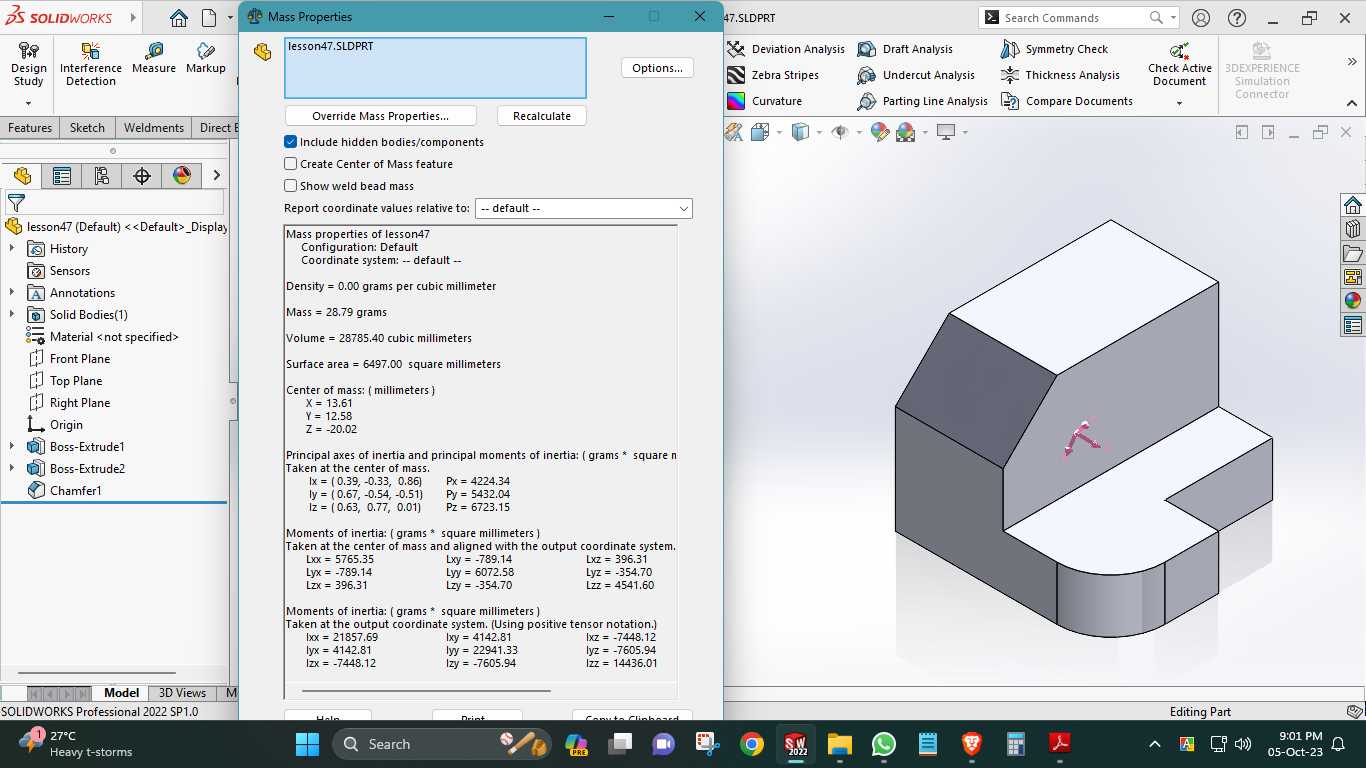The width and height of the screenshot is (1366, 768).
Task: Check Show weld bead mass
Action: (291, 186)
